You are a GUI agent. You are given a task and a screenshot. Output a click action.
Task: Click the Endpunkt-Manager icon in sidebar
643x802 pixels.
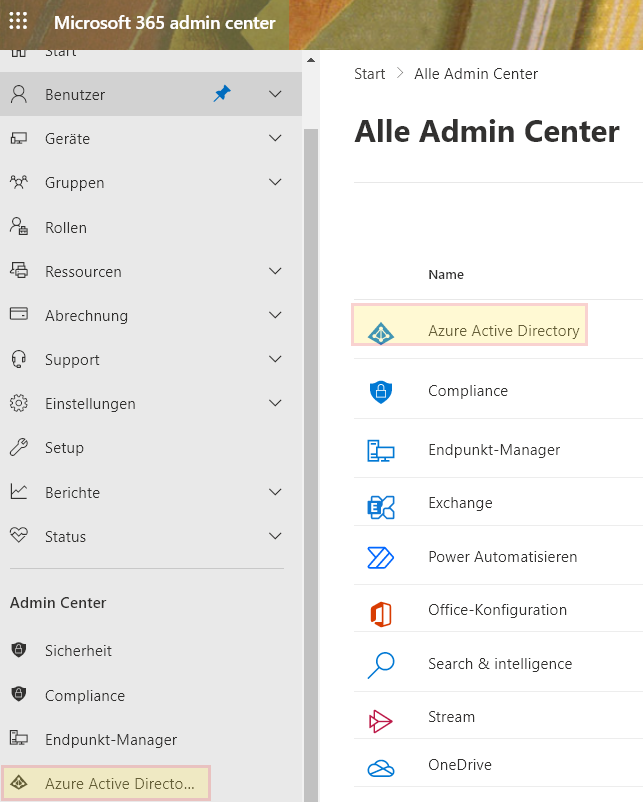[x=19, y=738]
